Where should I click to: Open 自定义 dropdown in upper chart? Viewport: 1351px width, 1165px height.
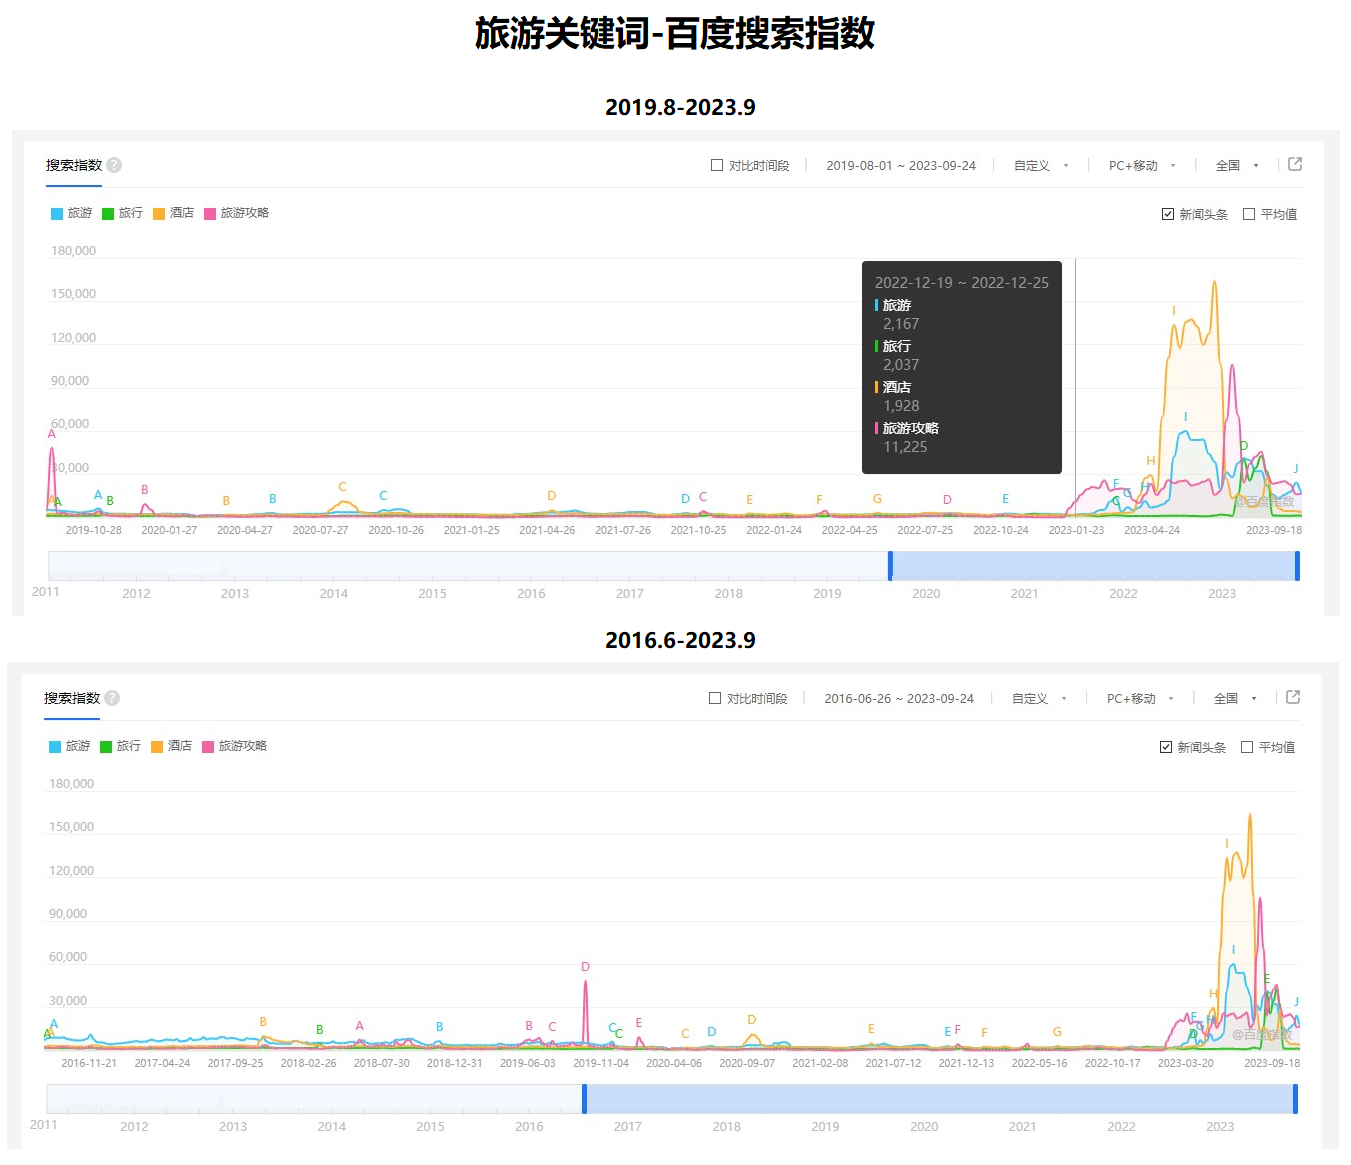point(1041,166)
